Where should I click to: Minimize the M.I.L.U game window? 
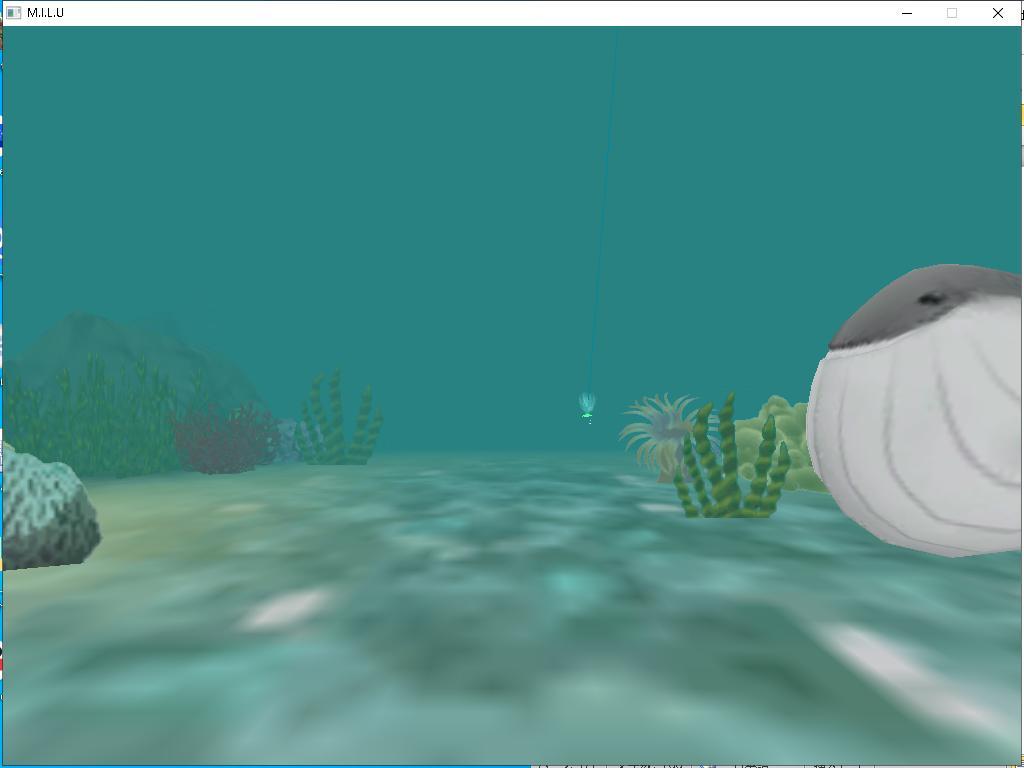(907, 13)
